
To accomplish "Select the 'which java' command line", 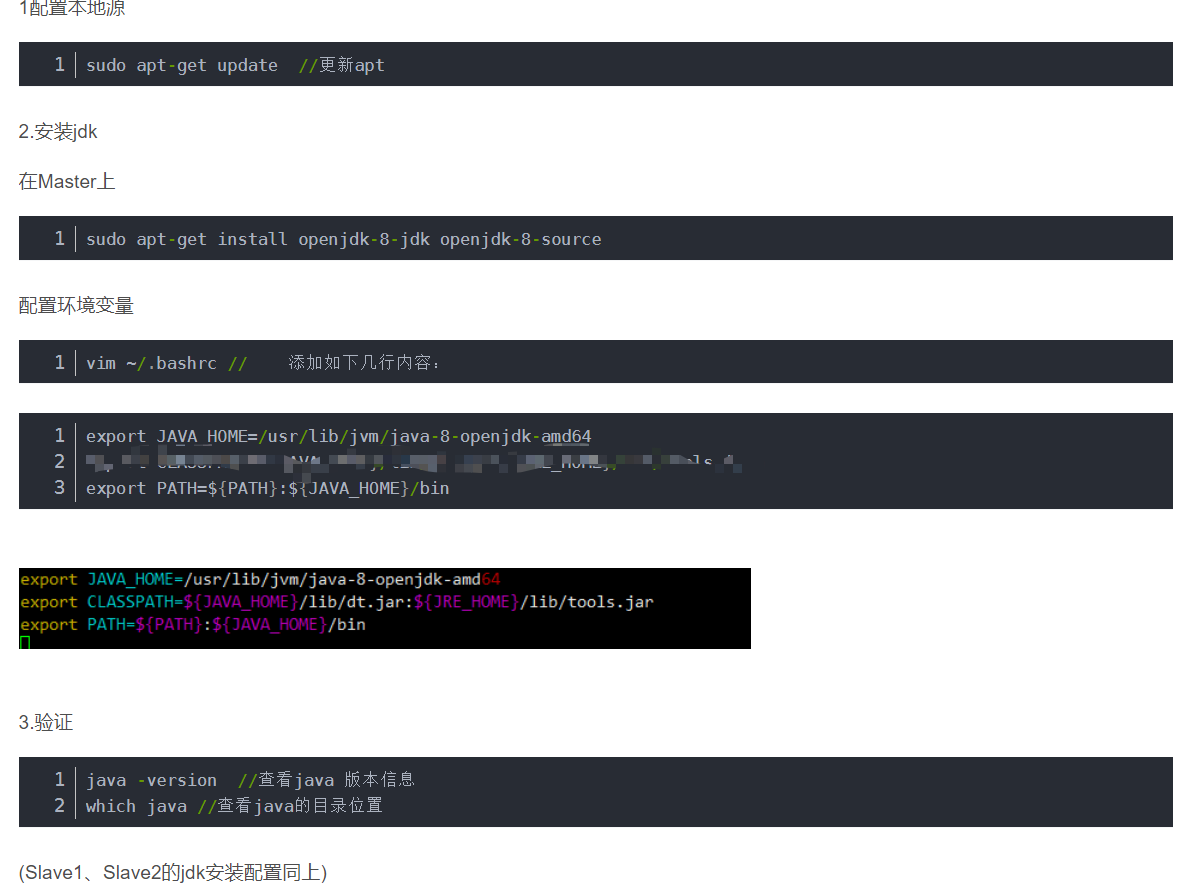I will (137, 806).
